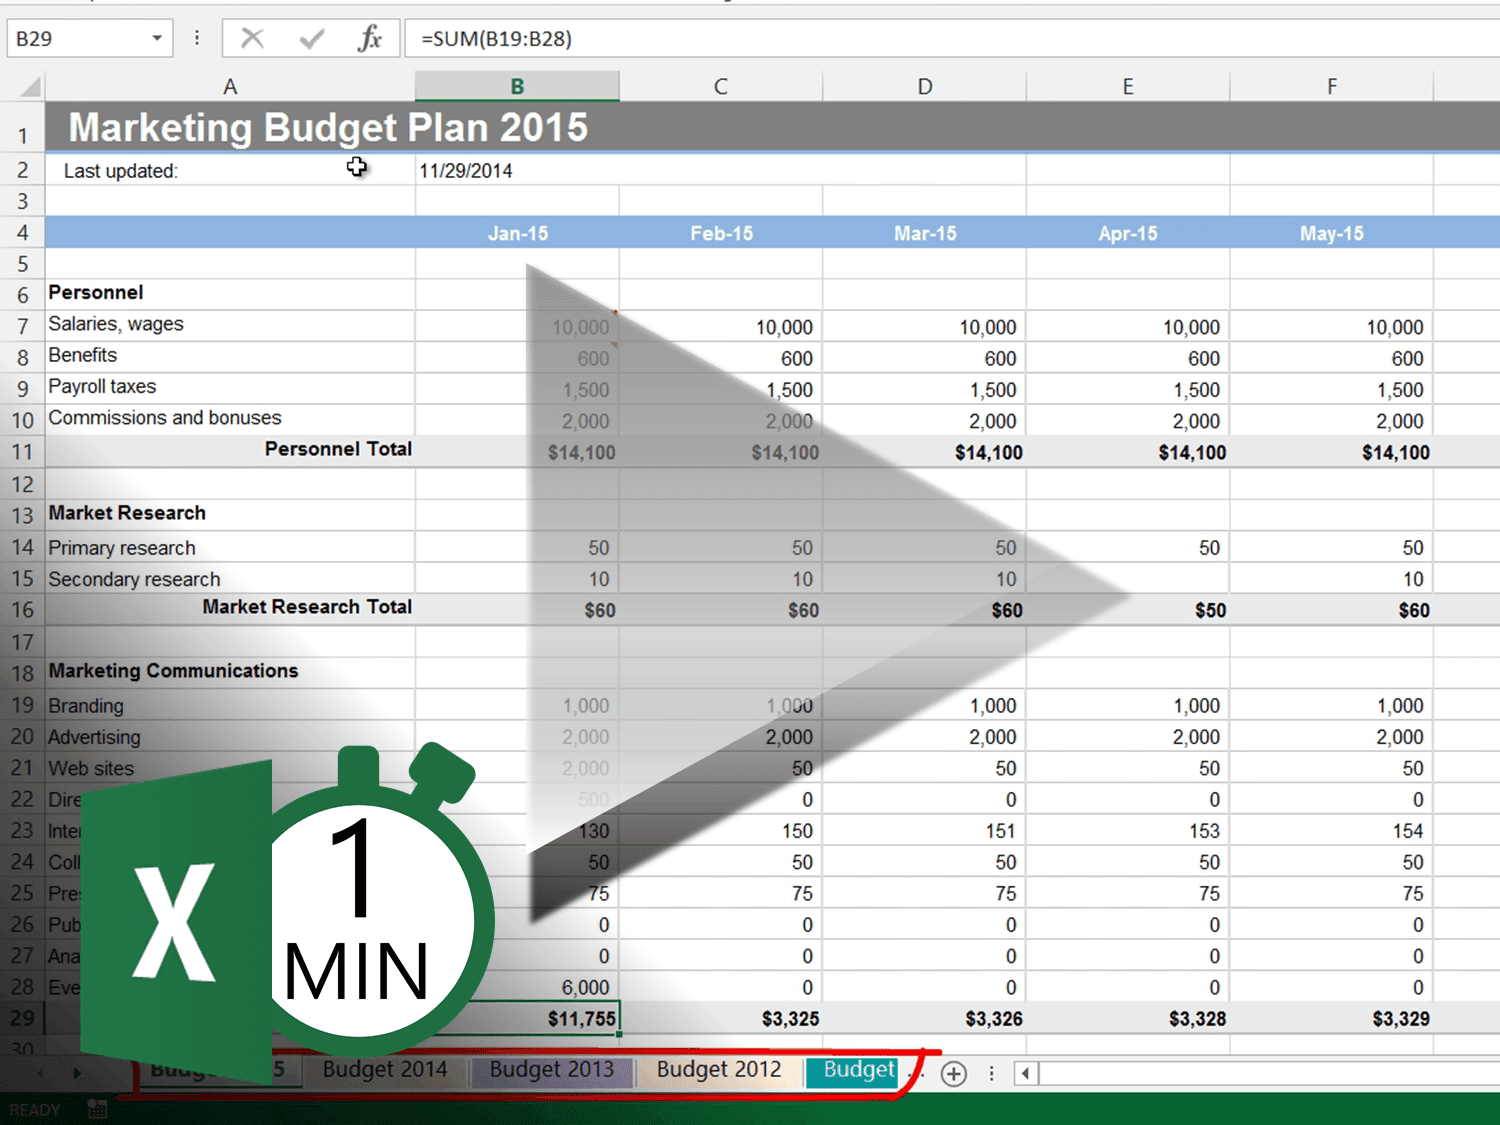Screen dimensions: 1500x1125
Task: Select row 11 header
Action: point(23,452)
